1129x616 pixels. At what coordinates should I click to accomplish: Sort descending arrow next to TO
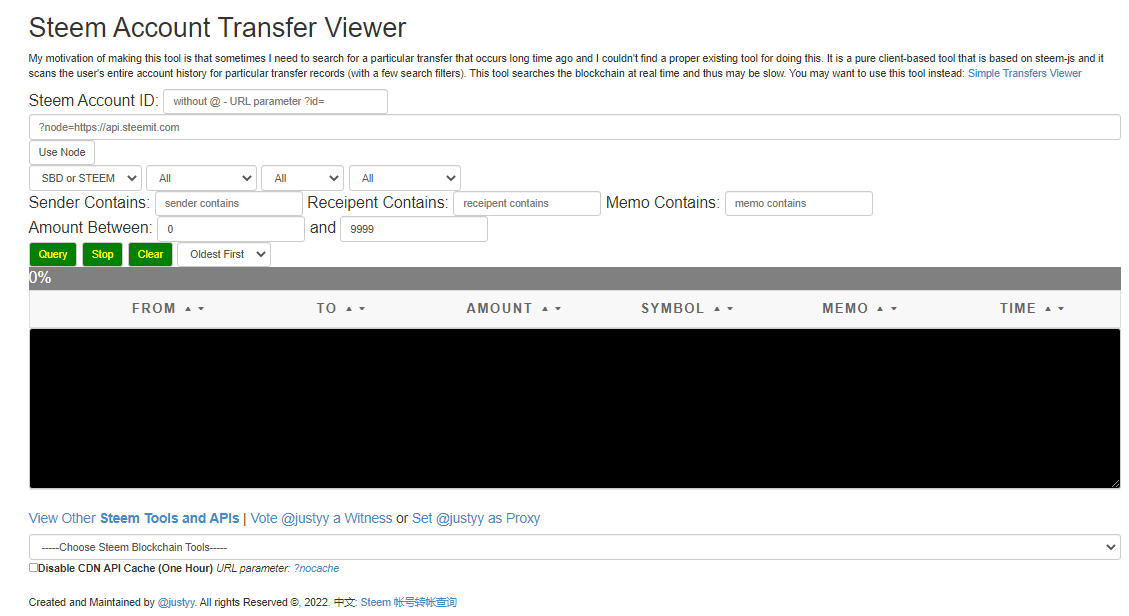point(362,309)
